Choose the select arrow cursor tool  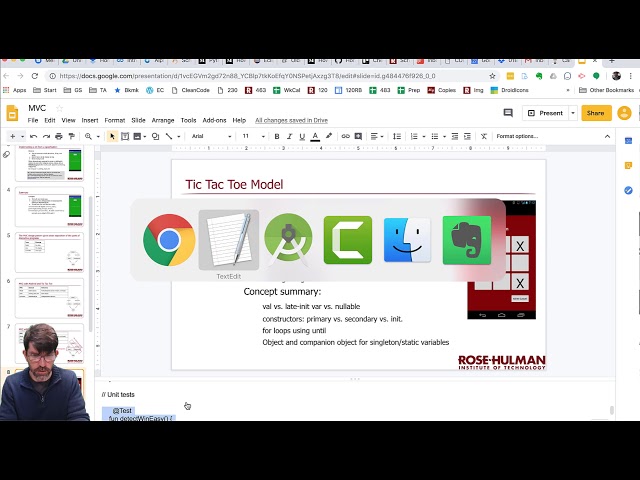(112, 136)
